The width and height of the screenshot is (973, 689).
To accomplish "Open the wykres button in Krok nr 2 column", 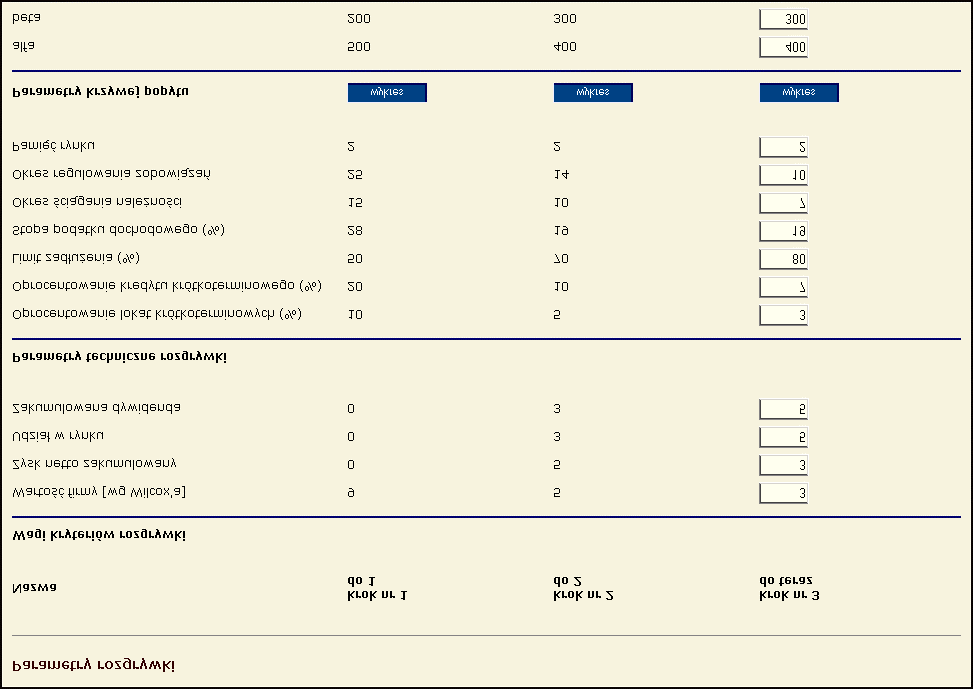I will (x=593, y=92).
